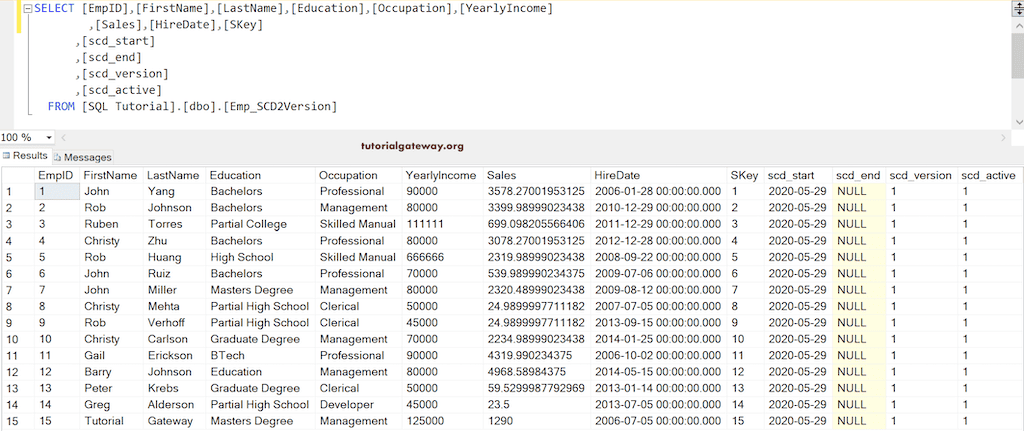The height and width of the screenshot is (431, 1024).
Task: Switch to the Messages tab
Action: [x=83, y=157]
